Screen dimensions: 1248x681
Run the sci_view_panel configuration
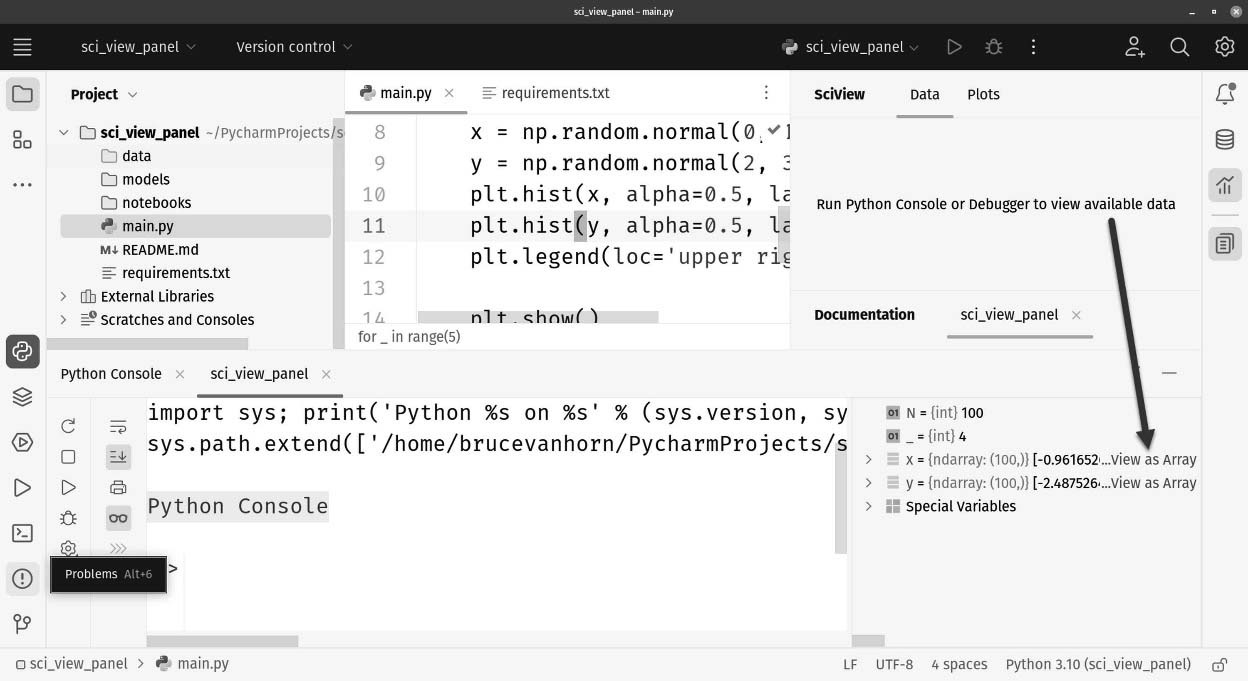(x=954, y=47)
